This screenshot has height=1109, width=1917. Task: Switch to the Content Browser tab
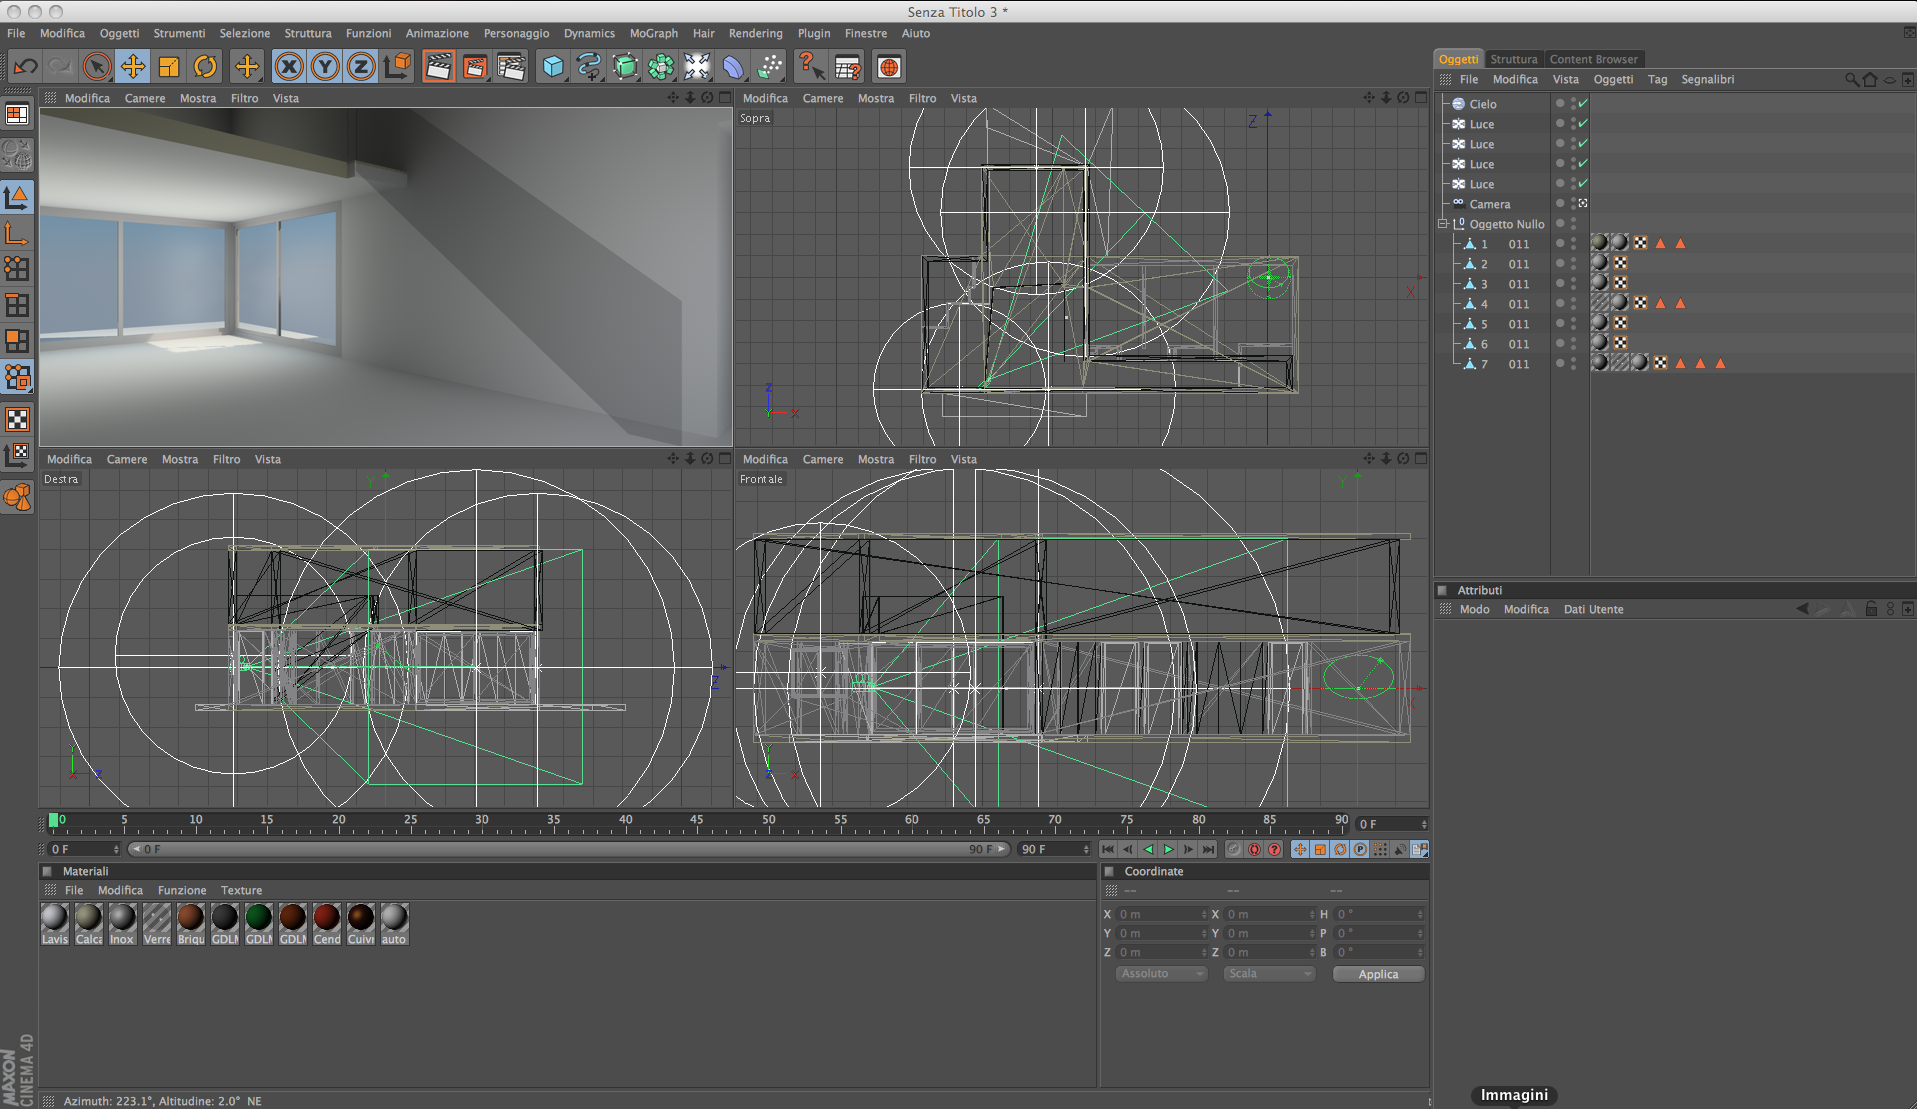tap(1593, 59)
